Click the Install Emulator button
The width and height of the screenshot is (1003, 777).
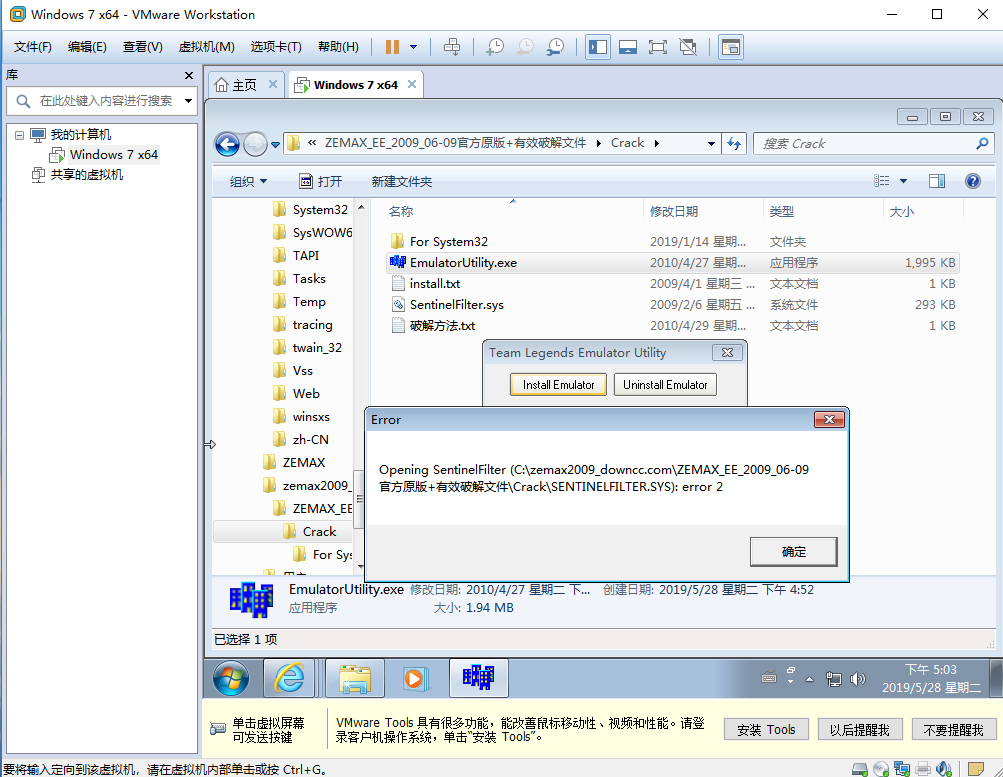(x=558, y=385)
